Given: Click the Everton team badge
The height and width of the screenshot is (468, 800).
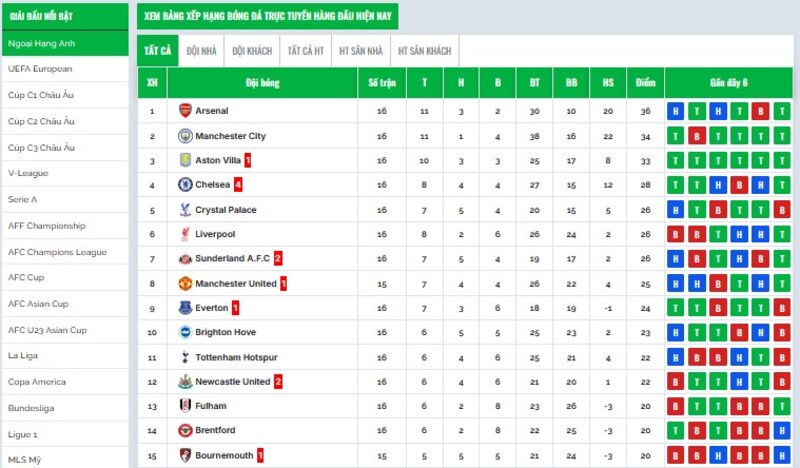Looking at the screenshot, I should coord(185,308).
